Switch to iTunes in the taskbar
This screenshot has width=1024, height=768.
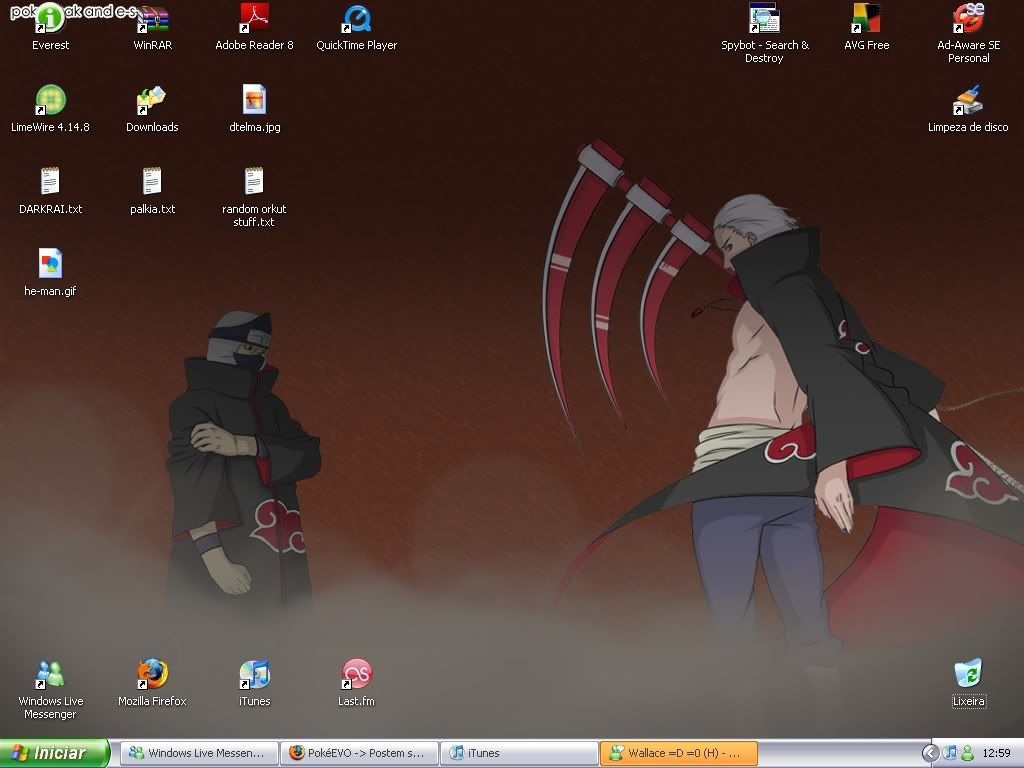tap(518, 753)
